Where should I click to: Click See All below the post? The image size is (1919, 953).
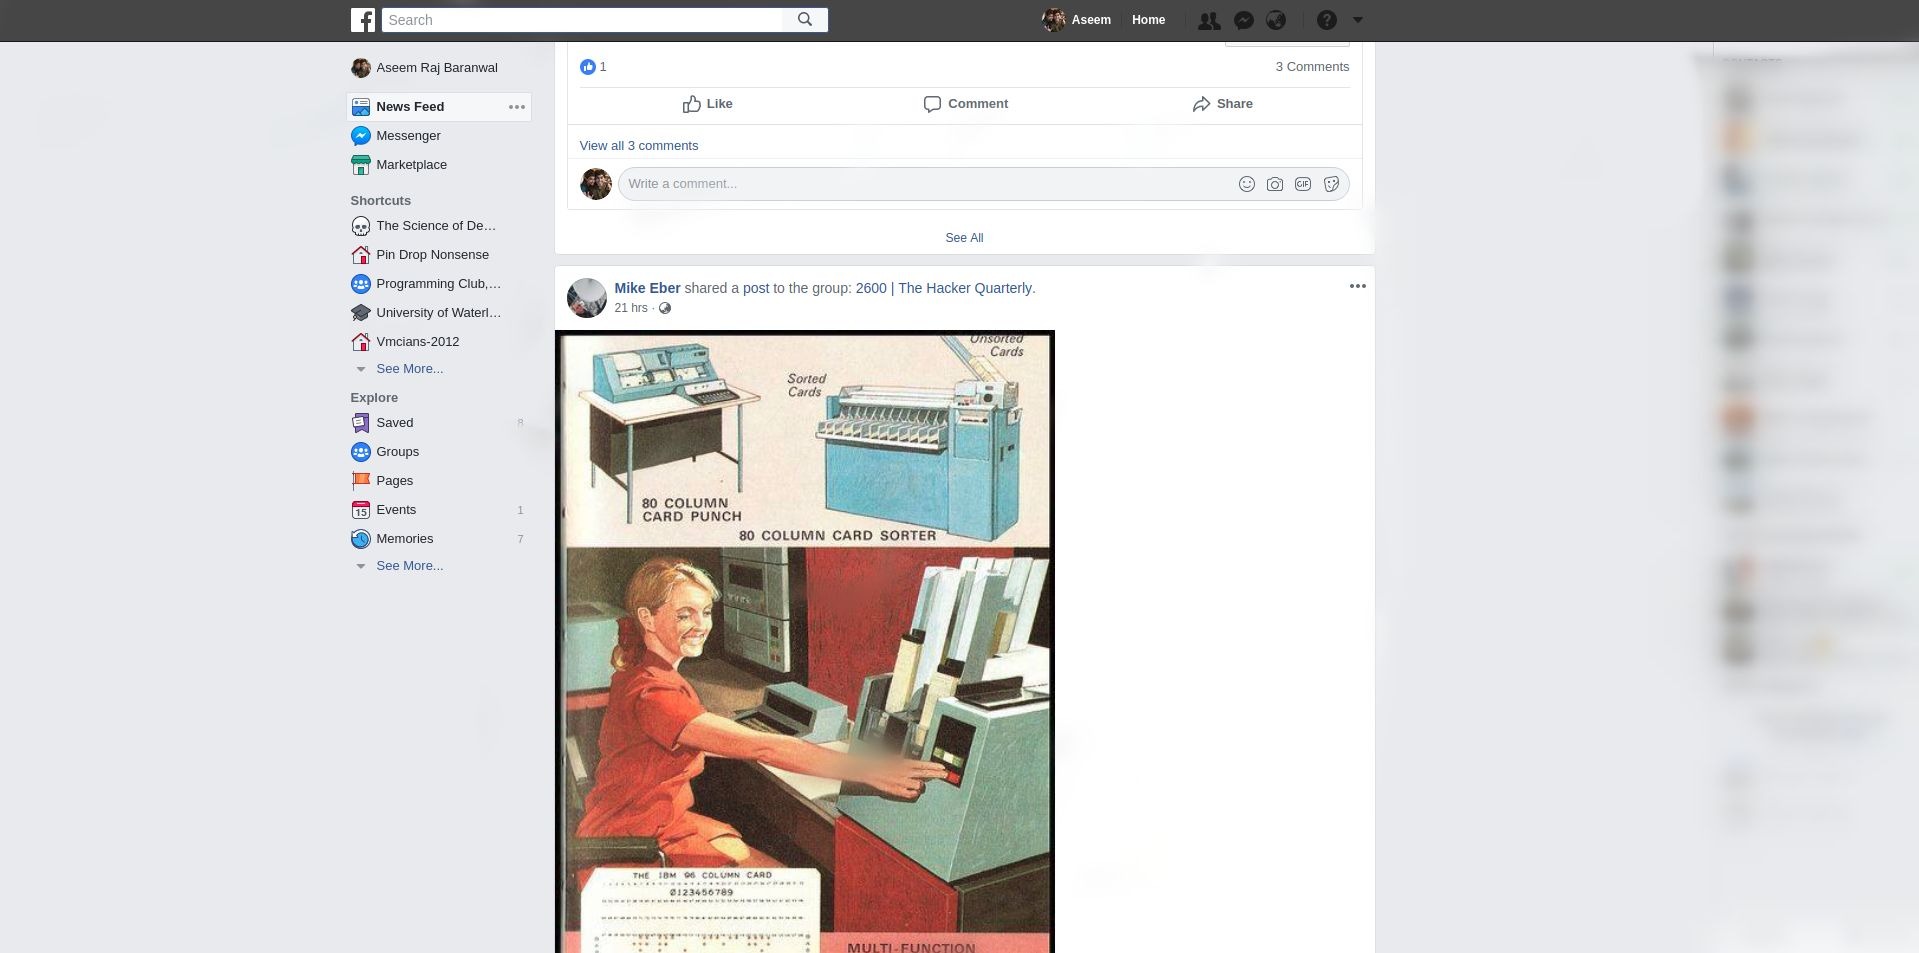[964, 238]
